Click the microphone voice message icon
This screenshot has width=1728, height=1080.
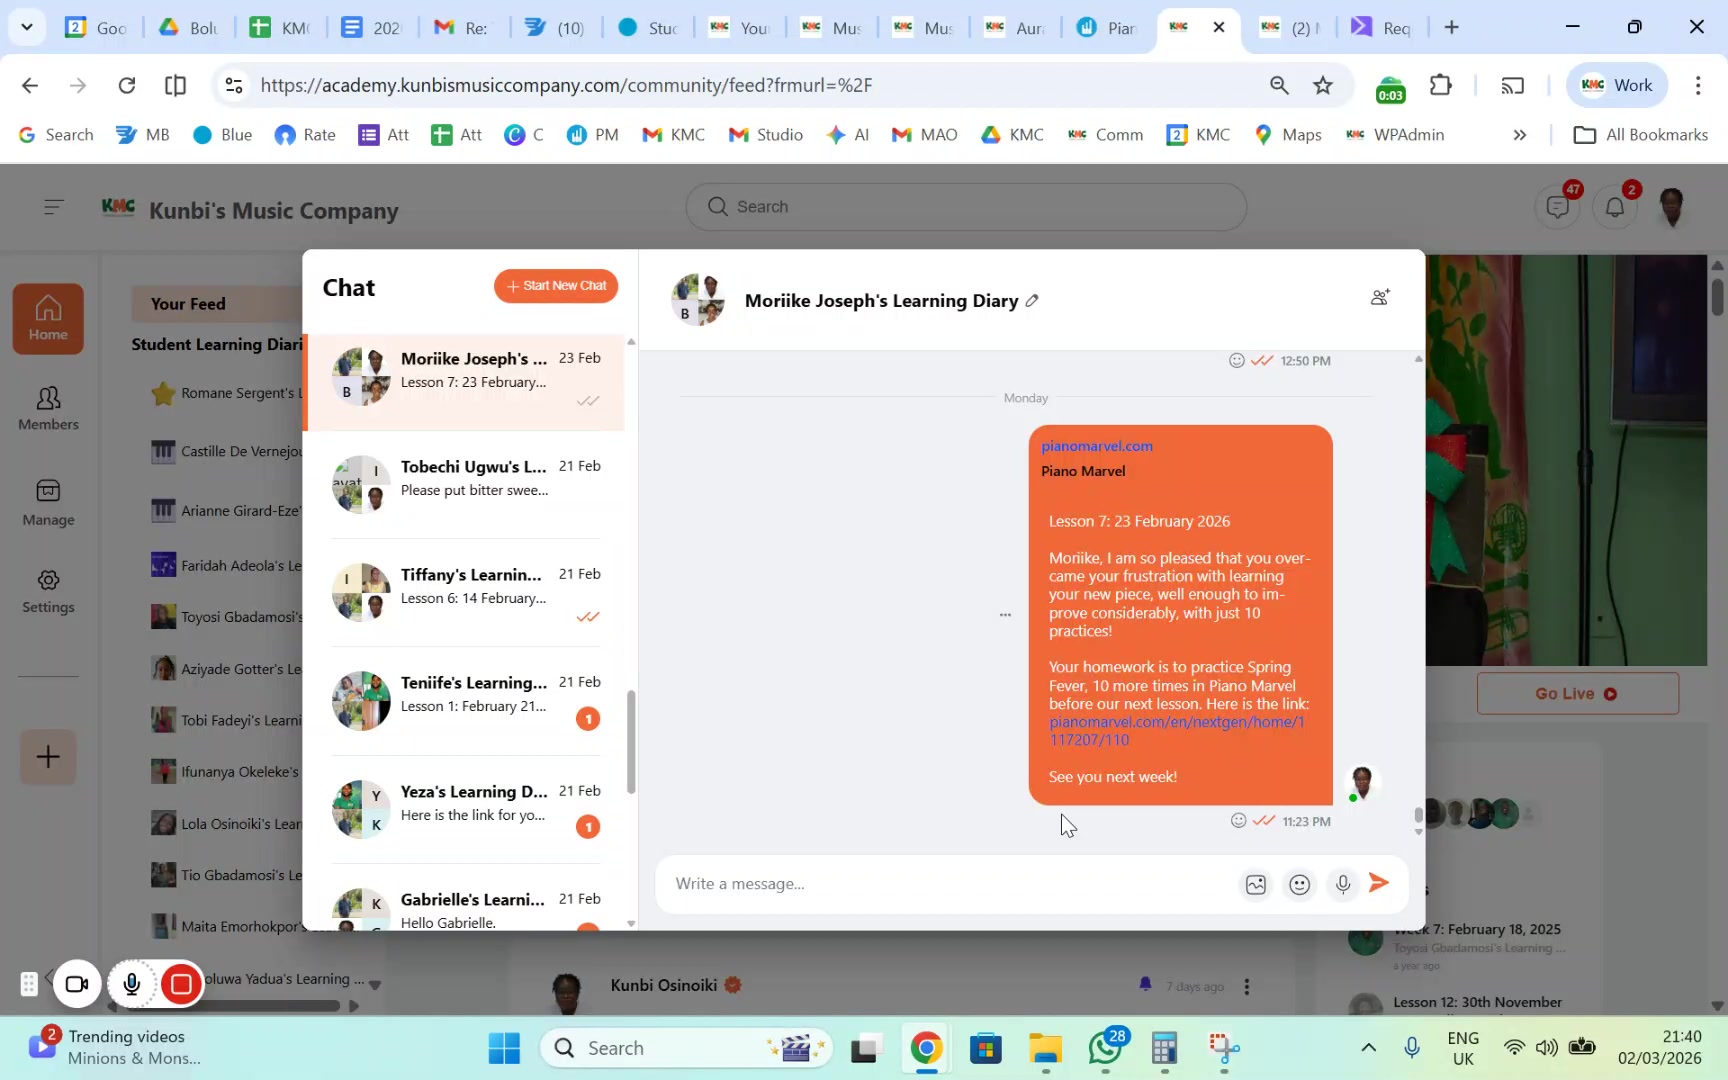coord(1343,884)
